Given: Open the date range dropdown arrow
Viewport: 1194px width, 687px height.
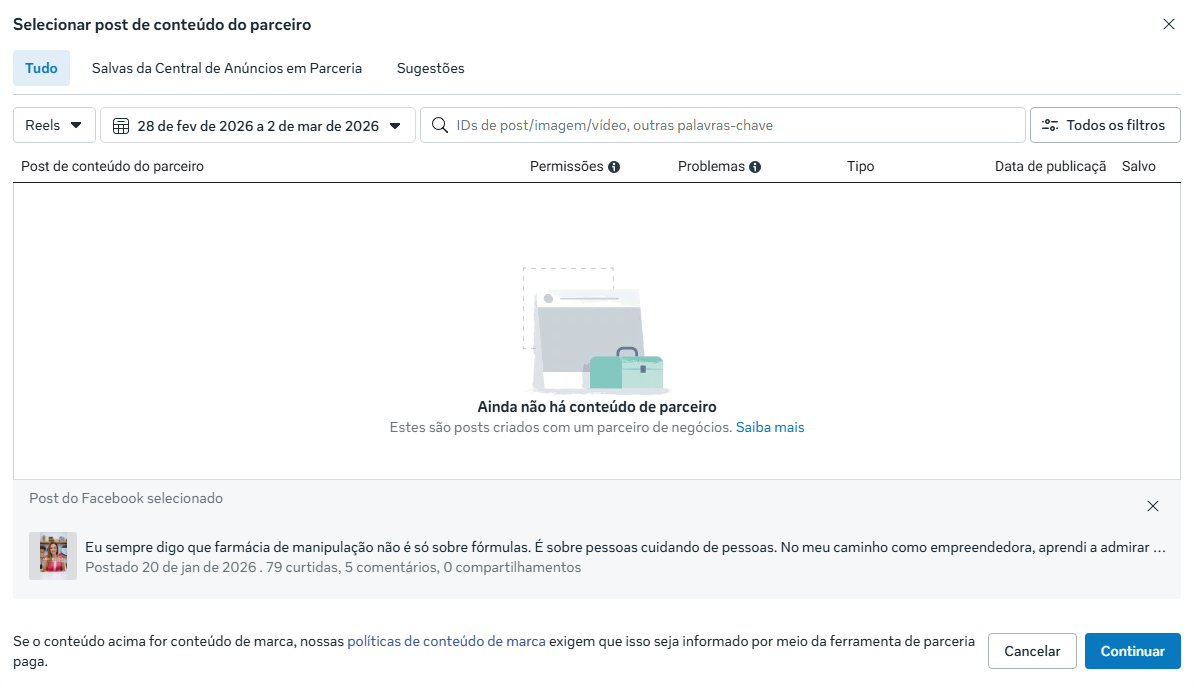Looking at the screenshot, I should click(x=395, y=126).
